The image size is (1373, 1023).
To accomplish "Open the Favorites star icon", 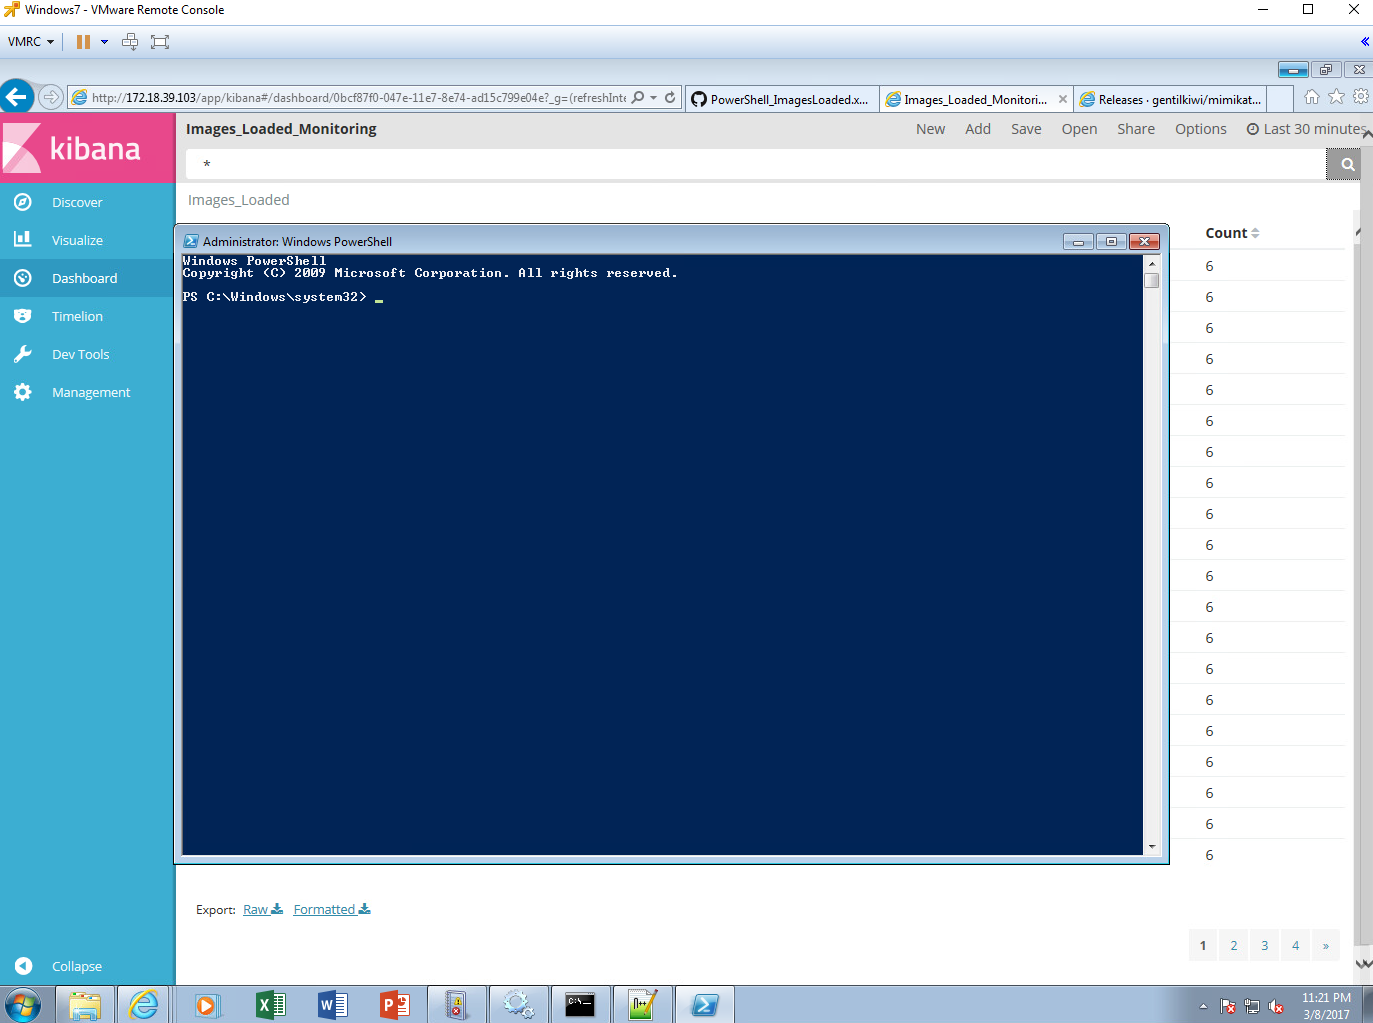I will click(x=1336, y=97).
